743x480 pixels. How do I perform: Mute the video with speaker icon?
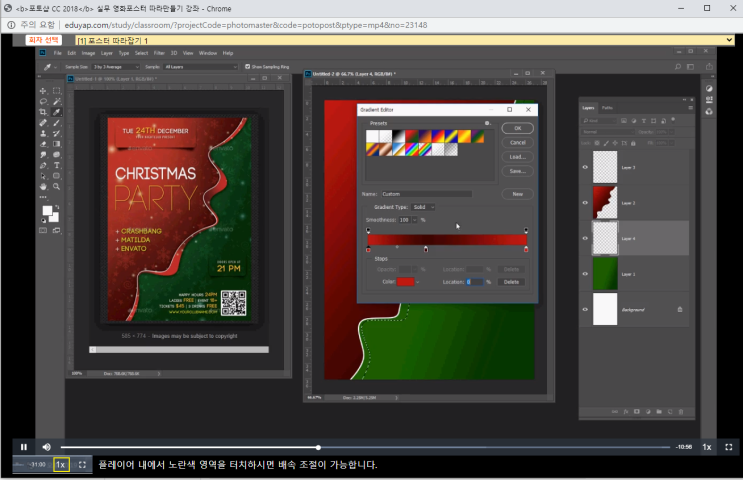tap(46, 447)
